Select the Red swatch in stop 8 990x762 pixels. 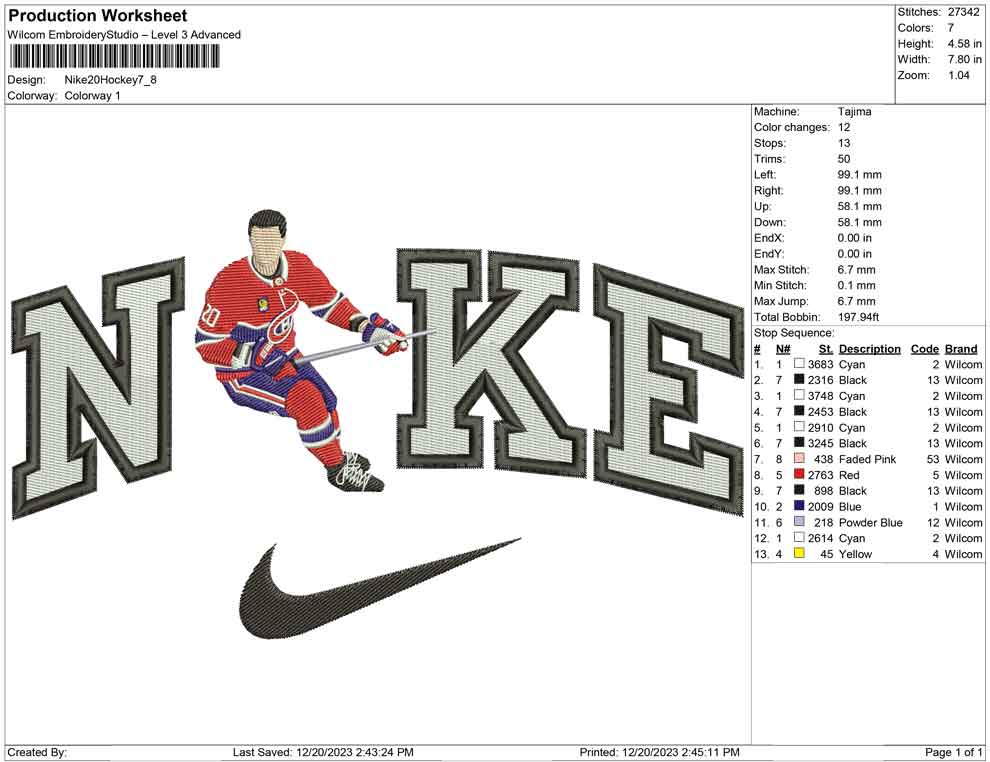click(x=799, y=474)
